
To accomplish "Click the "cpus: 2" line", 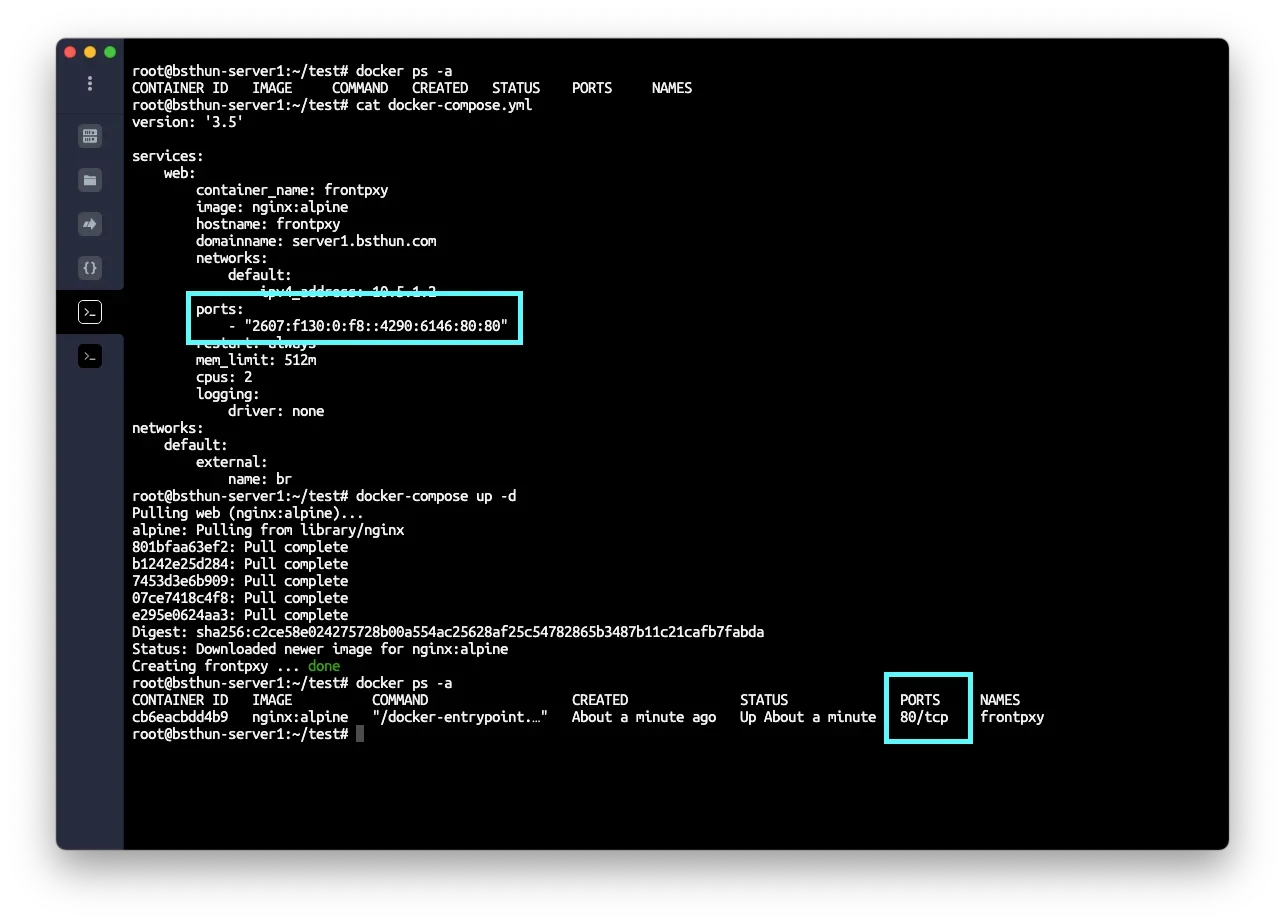I will point(224,377).
